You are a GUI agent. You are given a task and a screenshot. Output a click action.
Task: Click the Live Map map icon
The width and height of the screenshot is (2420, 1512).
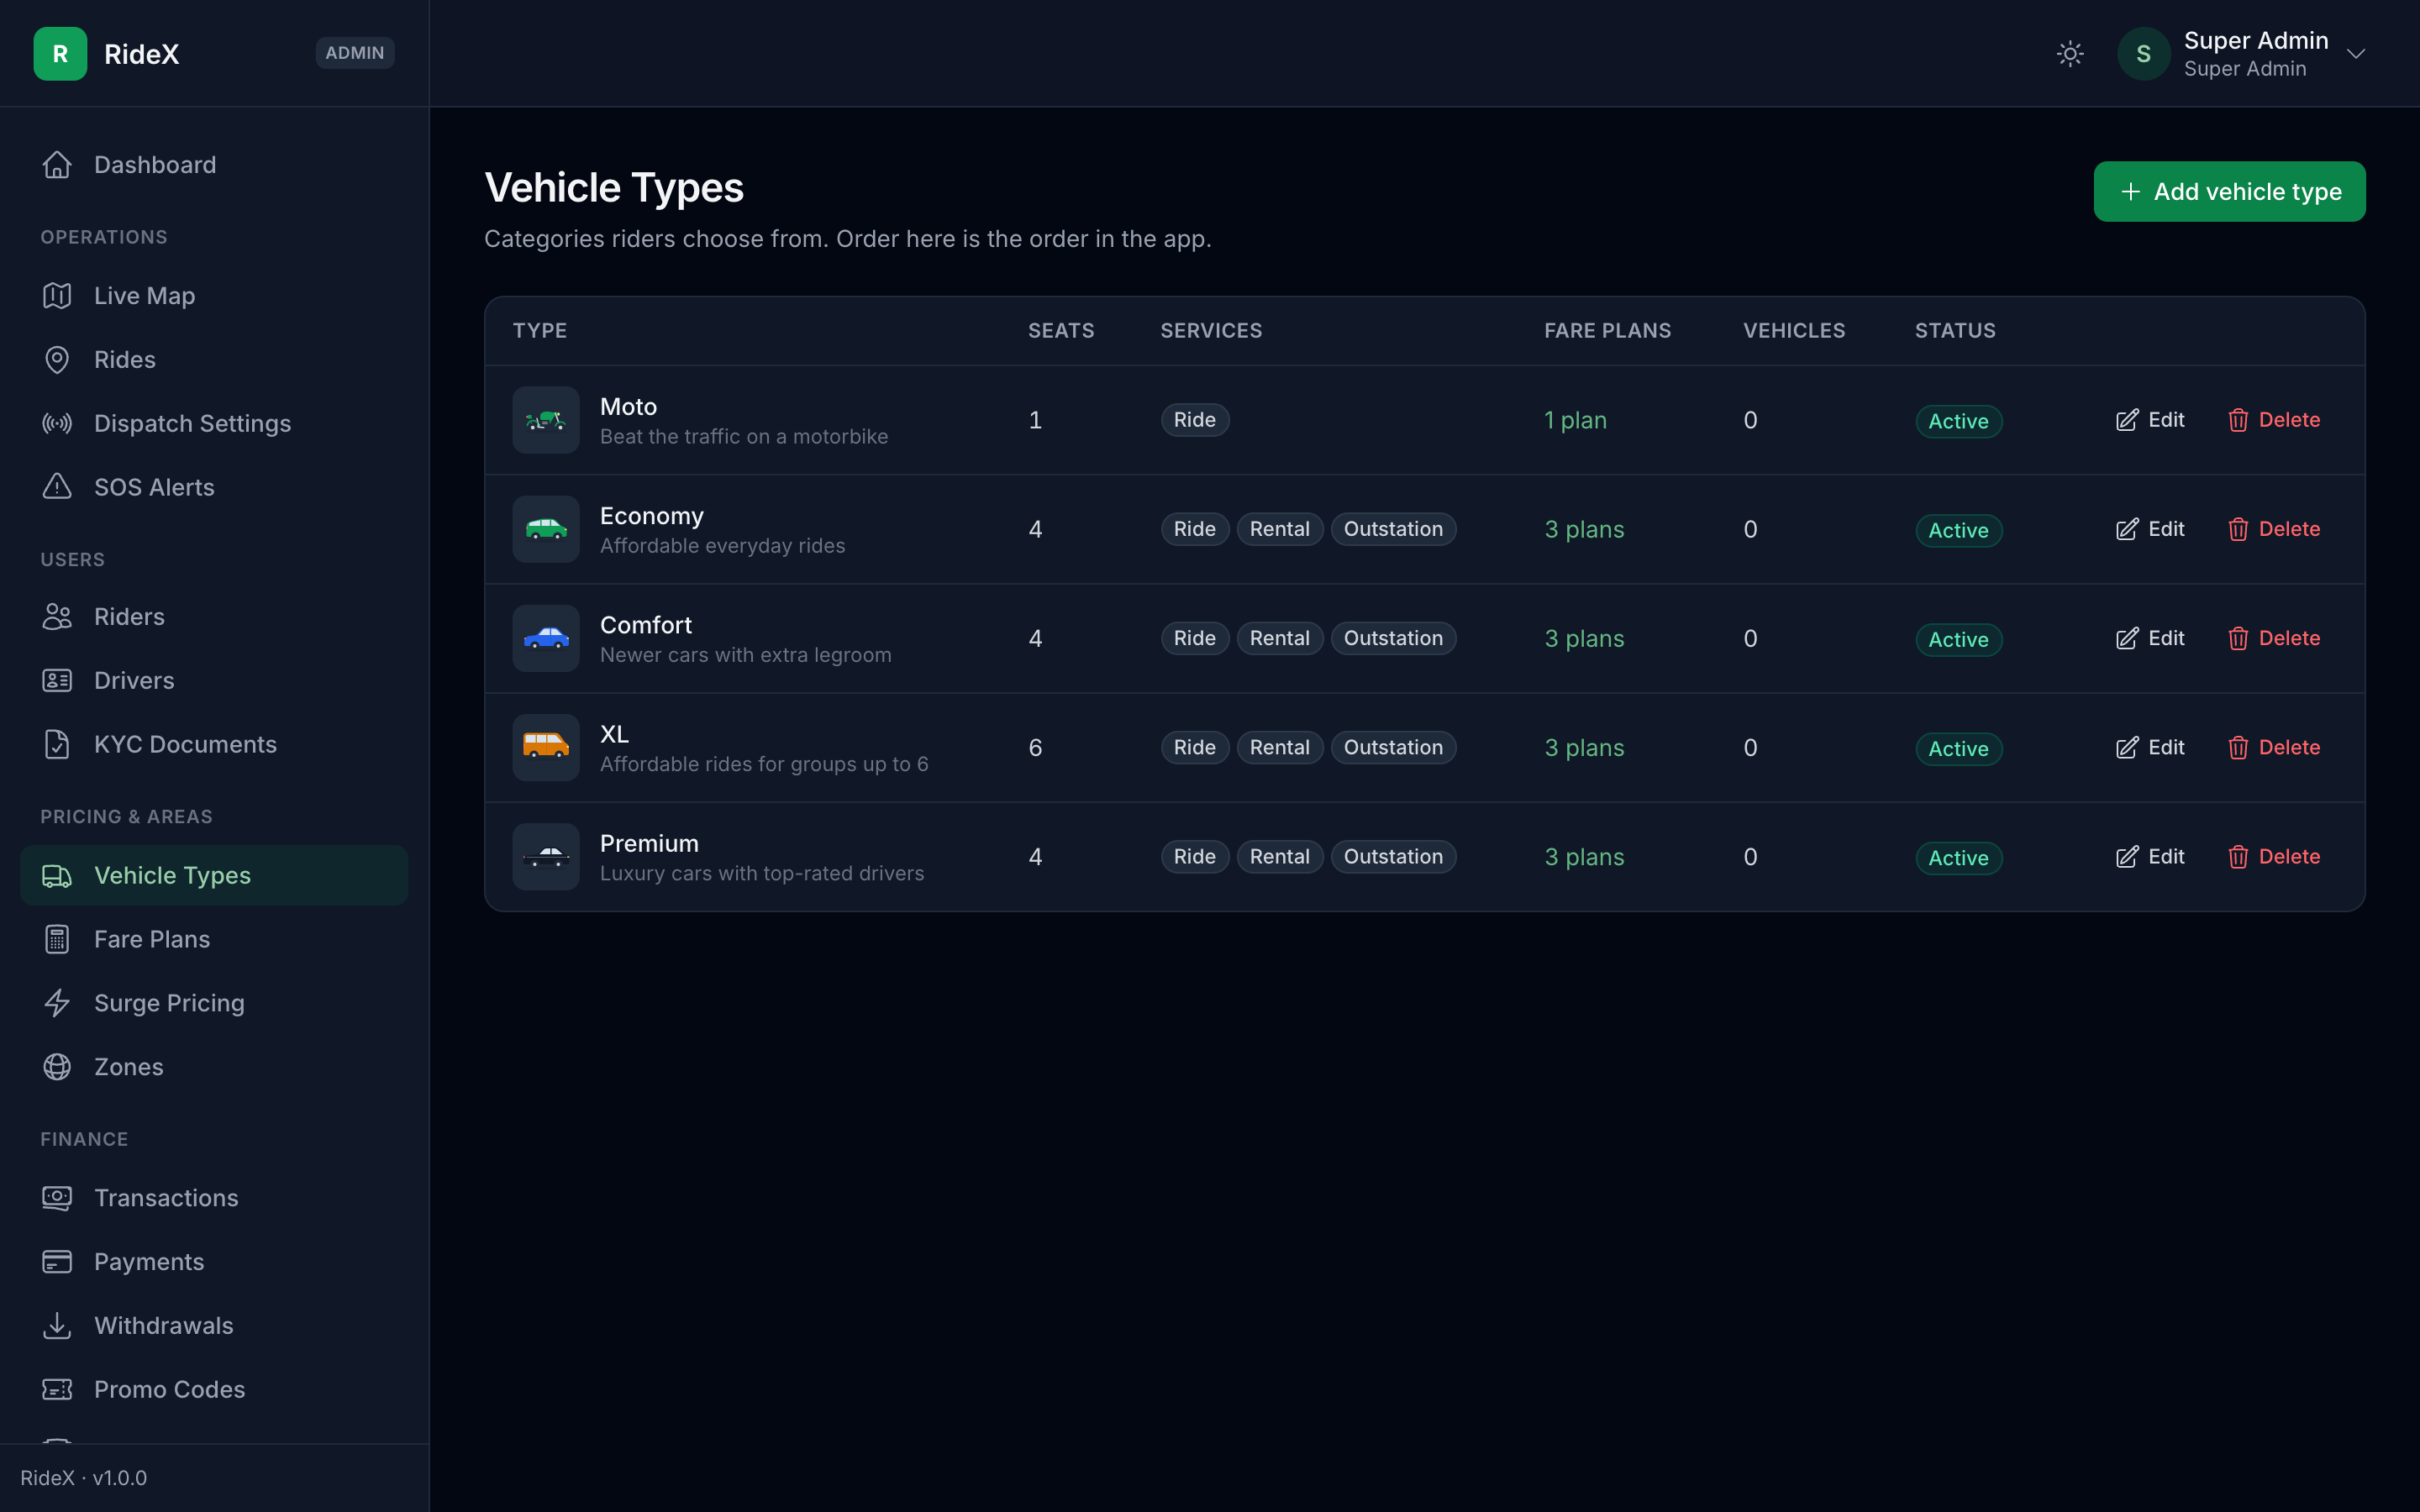57,296
